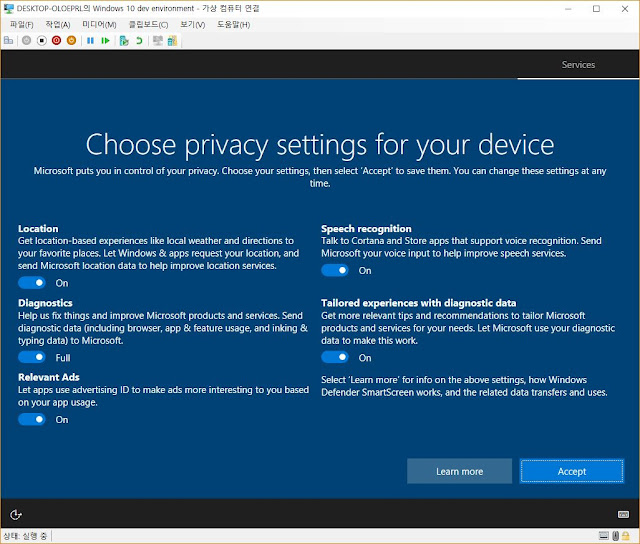The width and height of the screenshot is (640, 544).
Task: Disable the Relevant Ads toggle
Action: coord(32,419)
